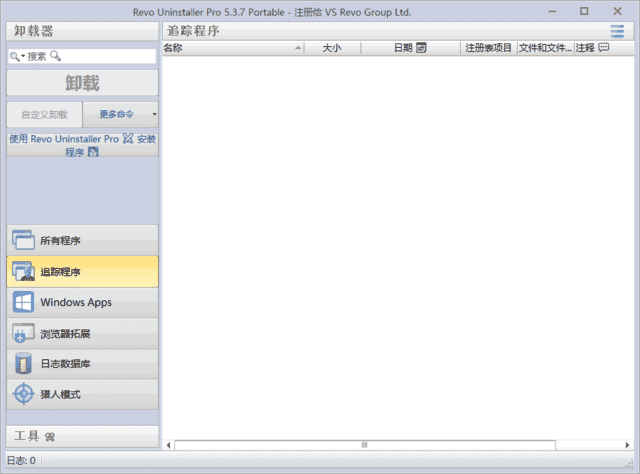640x474 pixels.
Task: Click the Windows logo icon
Action: click(23, 303)
